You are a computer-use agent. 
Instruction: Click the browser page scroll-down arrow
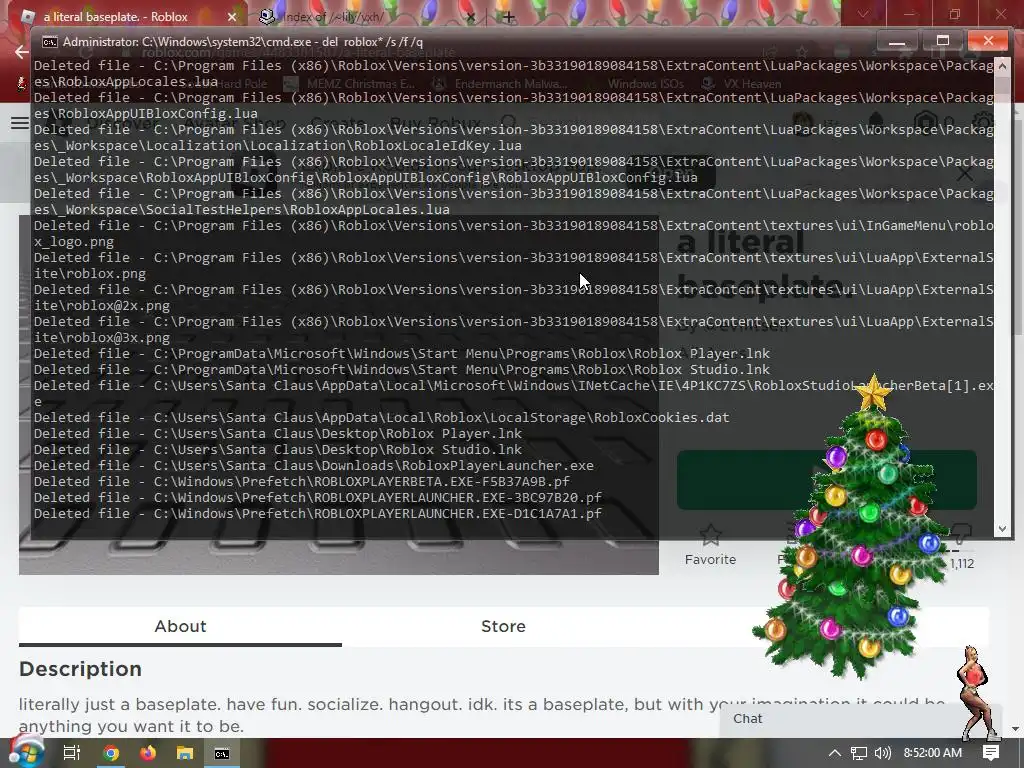[1015, 729]
